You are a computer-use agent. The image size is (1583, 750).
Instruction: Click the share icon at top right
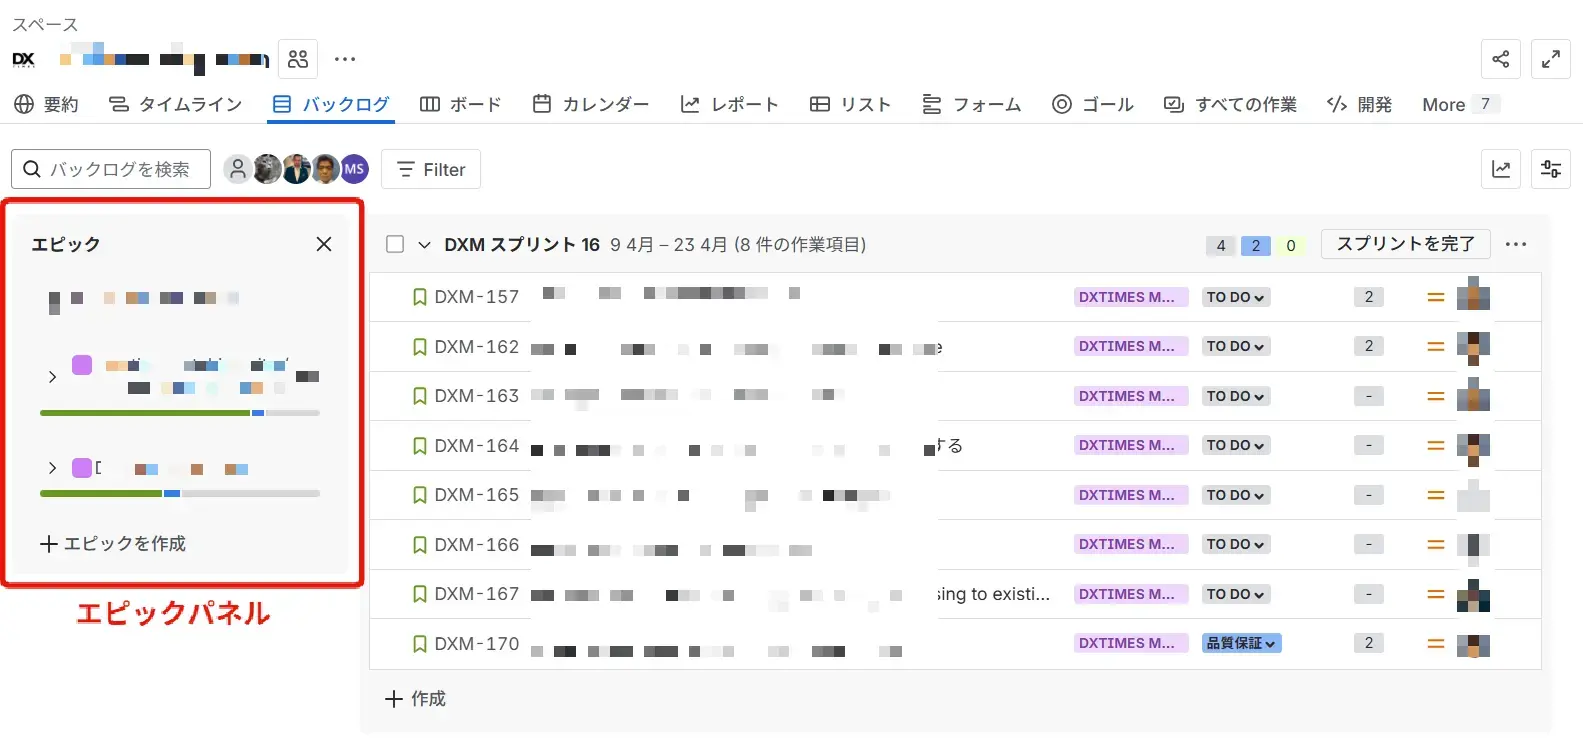pyautogui.click(x=1500, y=59)
